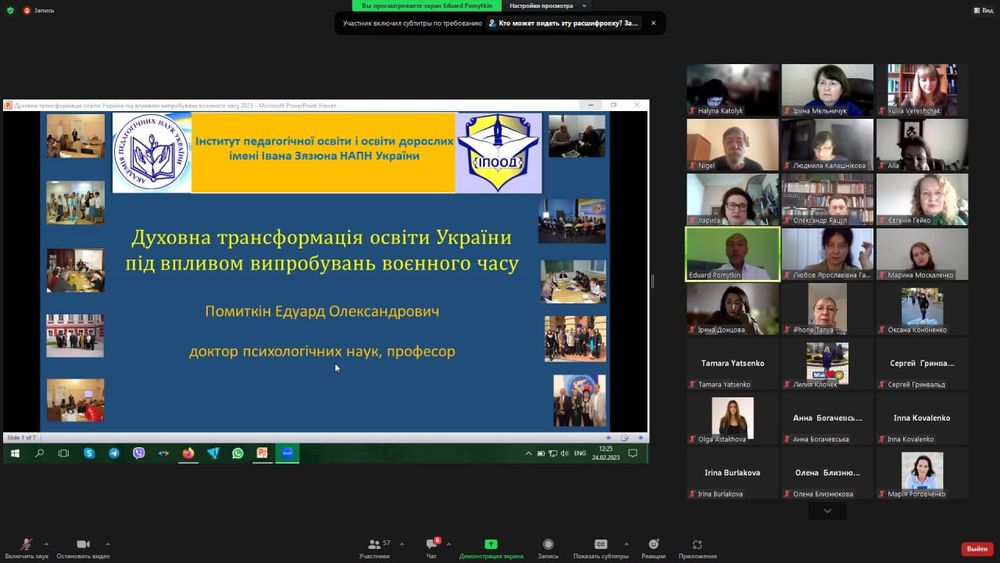Open the Реакции reactions menu

pos(653,545)
